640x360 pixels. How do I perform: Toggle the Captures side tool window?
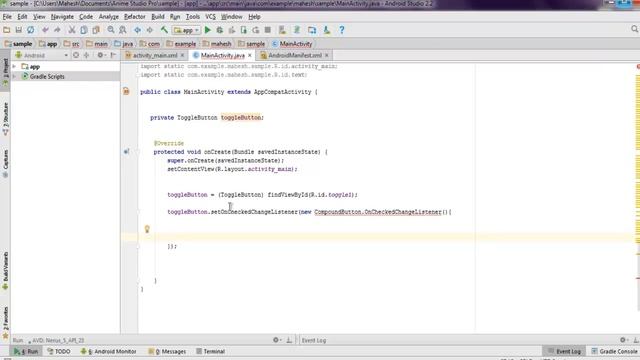click(x=5, y=163)
